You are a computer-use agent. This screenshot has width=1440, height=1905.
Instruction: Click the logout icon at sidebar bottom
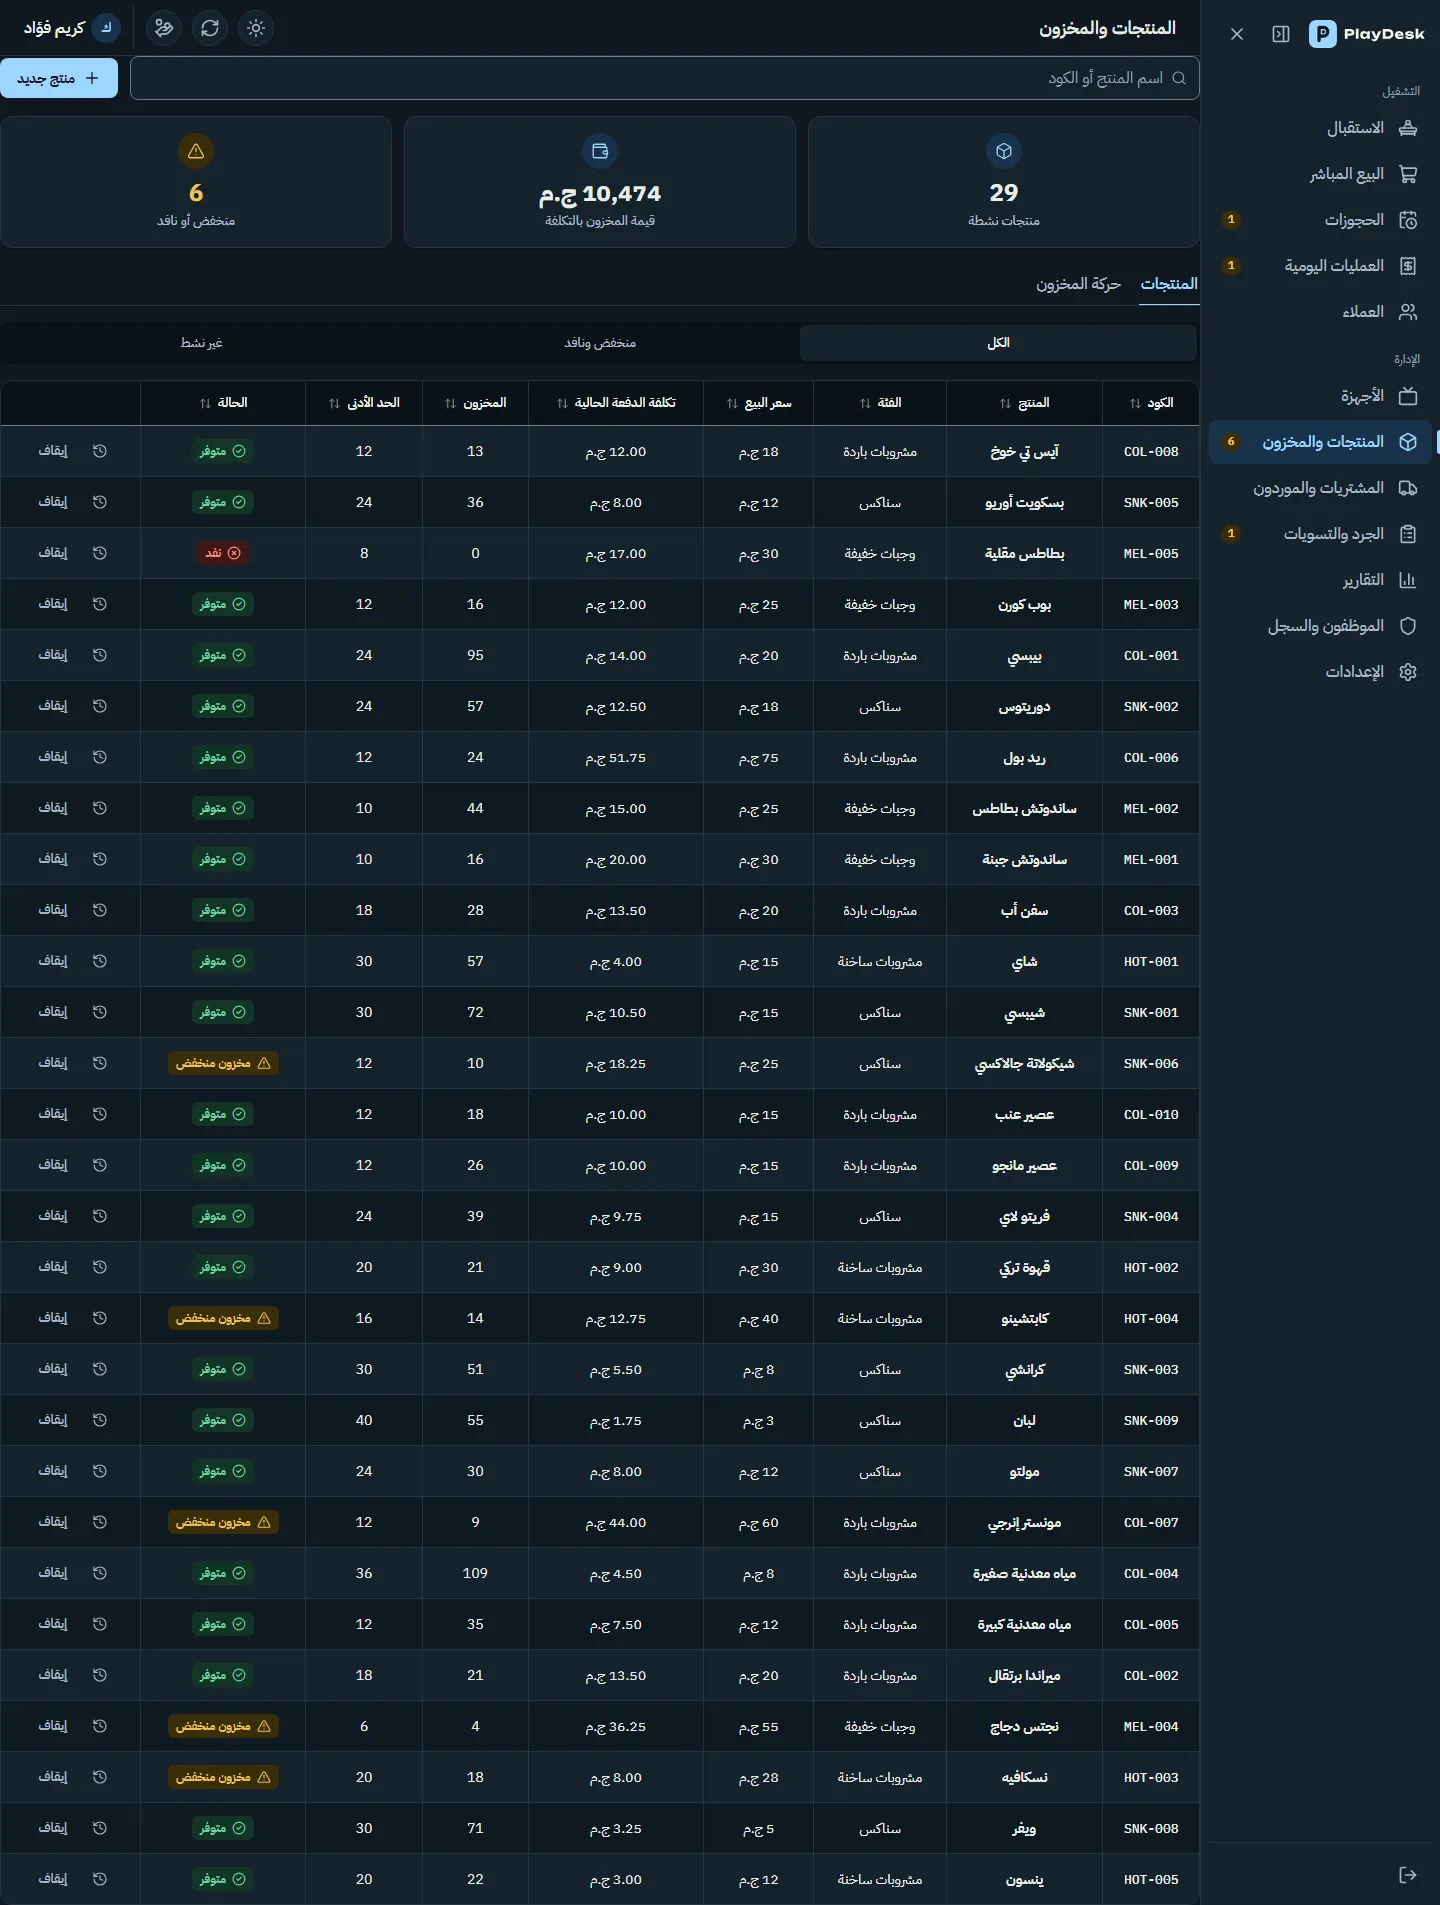[x=1408, y=1875]
